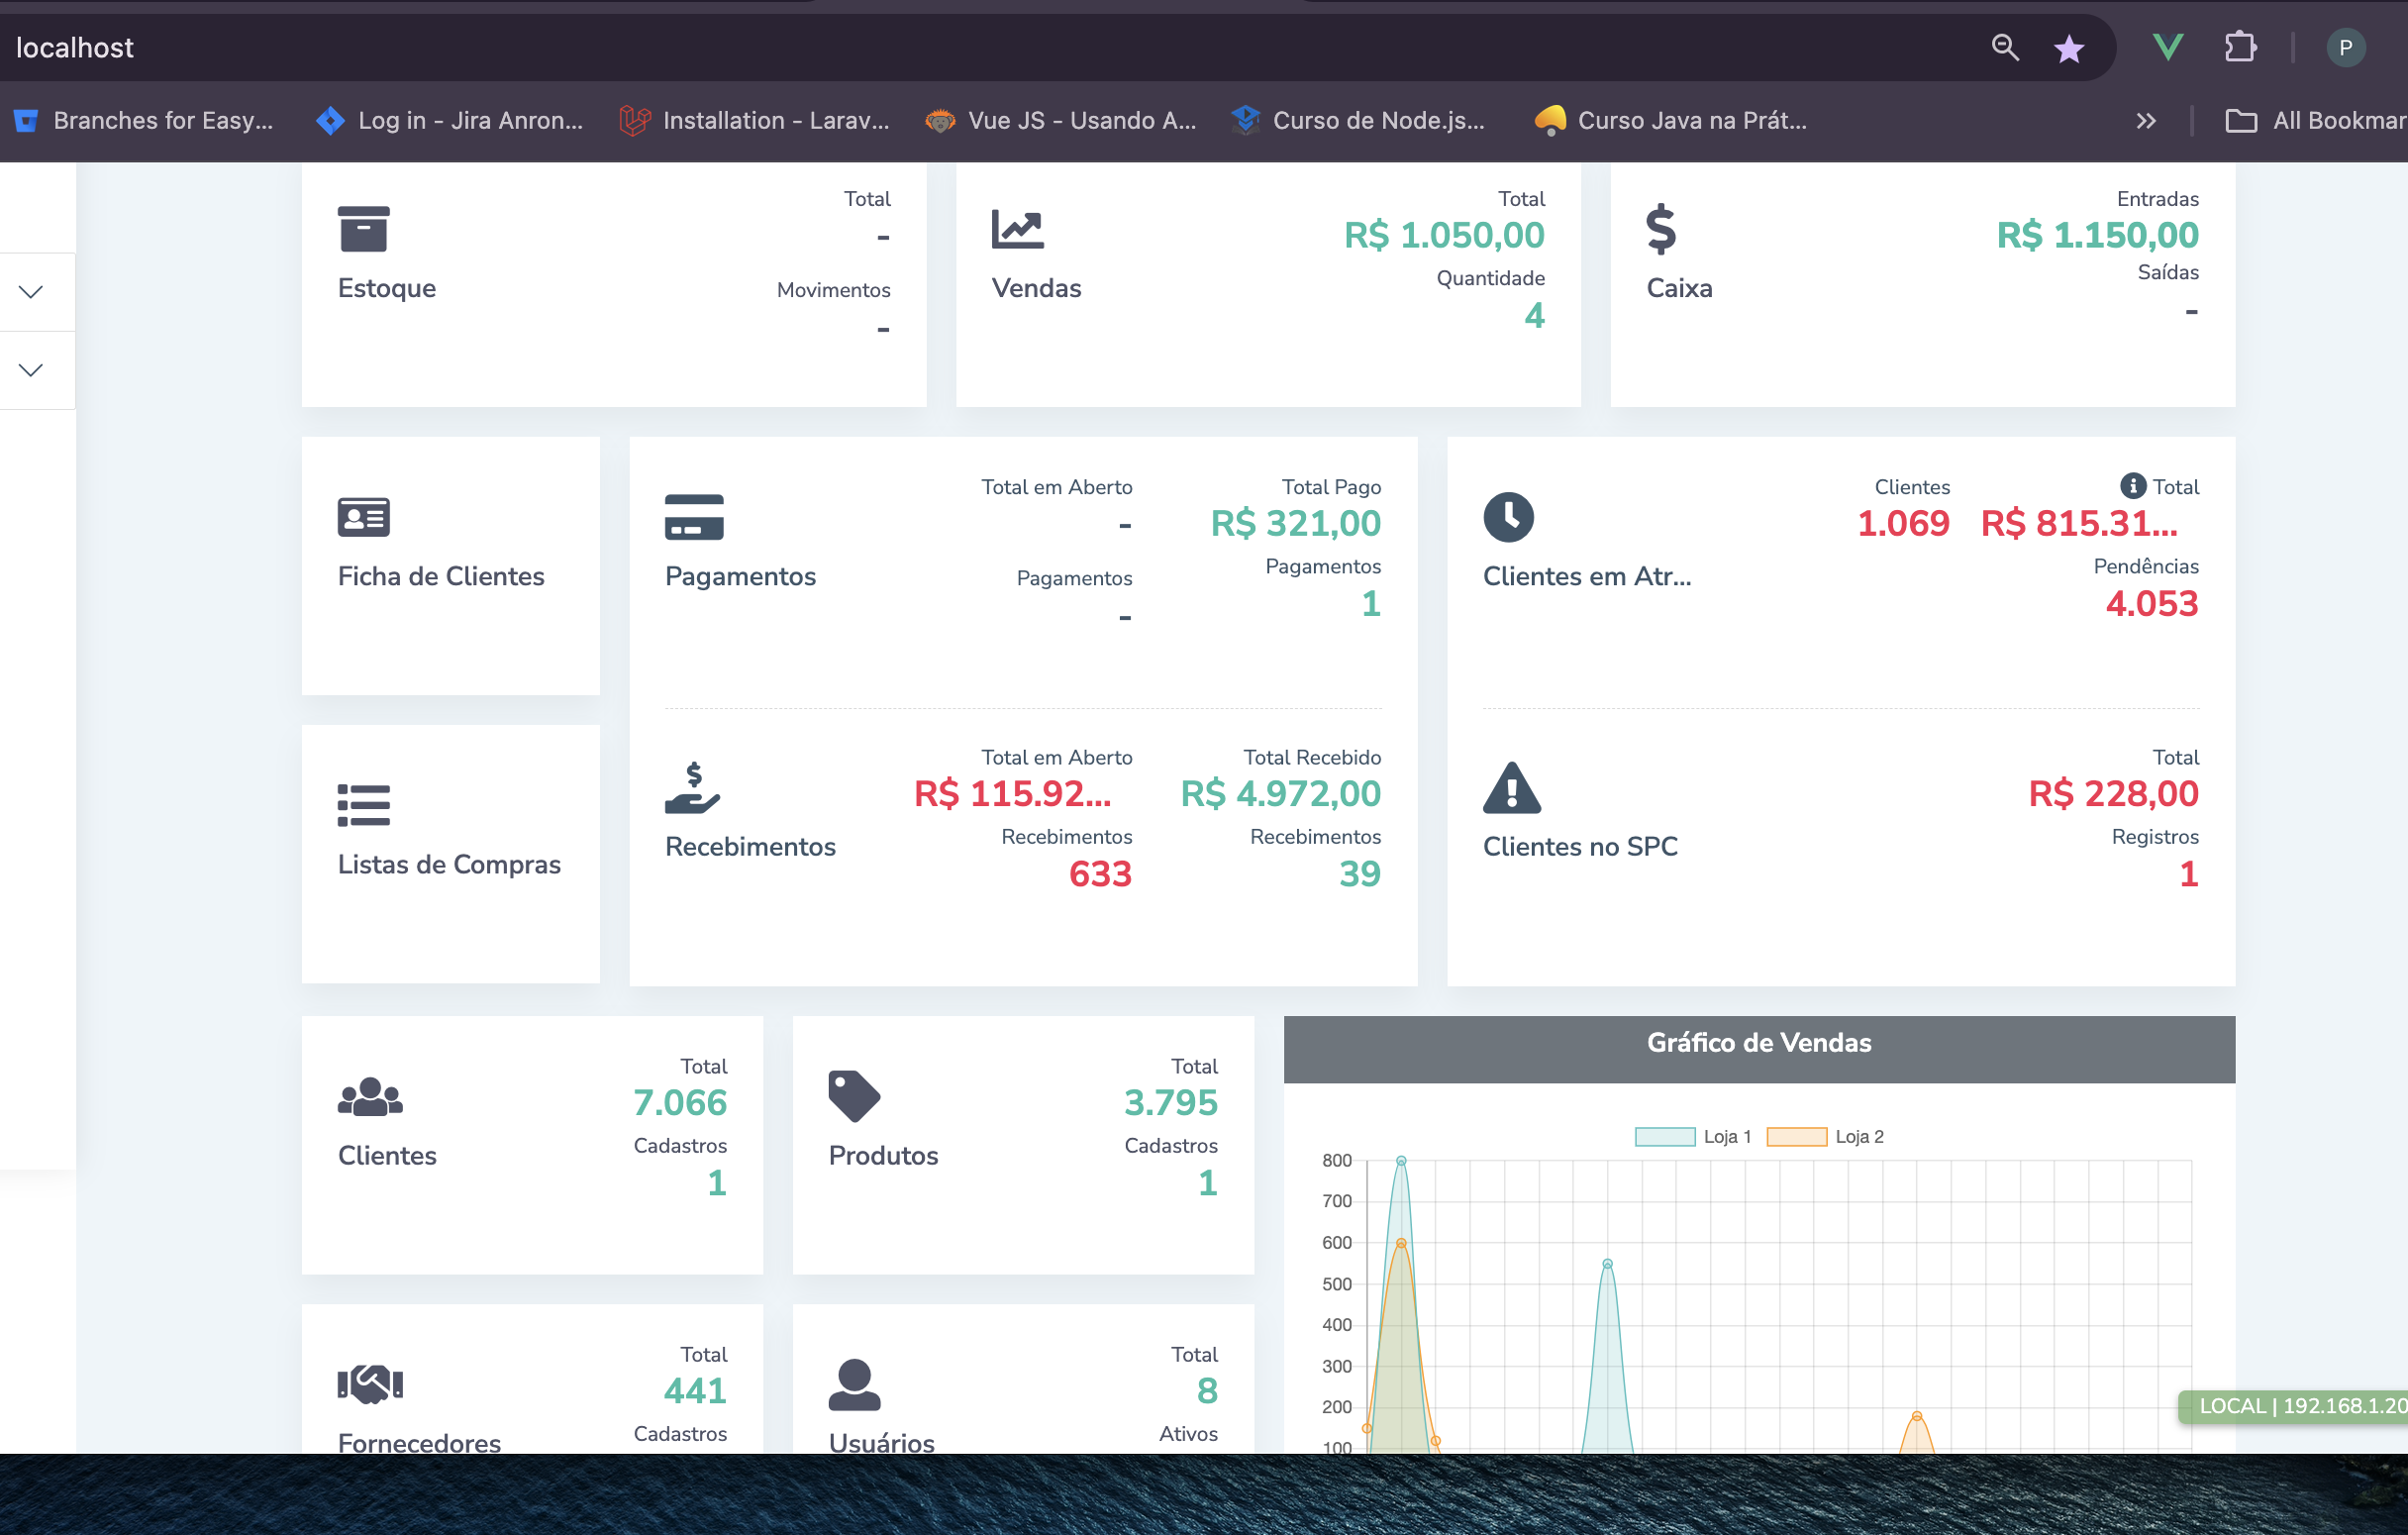Screen dimensions: 2408x1535
Task: Click the Fornecedores handshake icon
Action: tap(370, 1384)
